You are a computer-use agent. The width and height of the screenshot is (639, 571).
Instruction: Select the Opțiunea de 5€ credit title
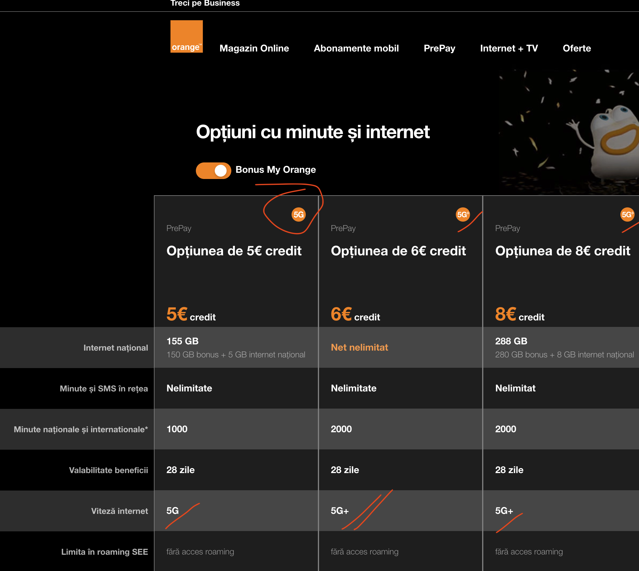pyautogui.click(x=234, y=251)
